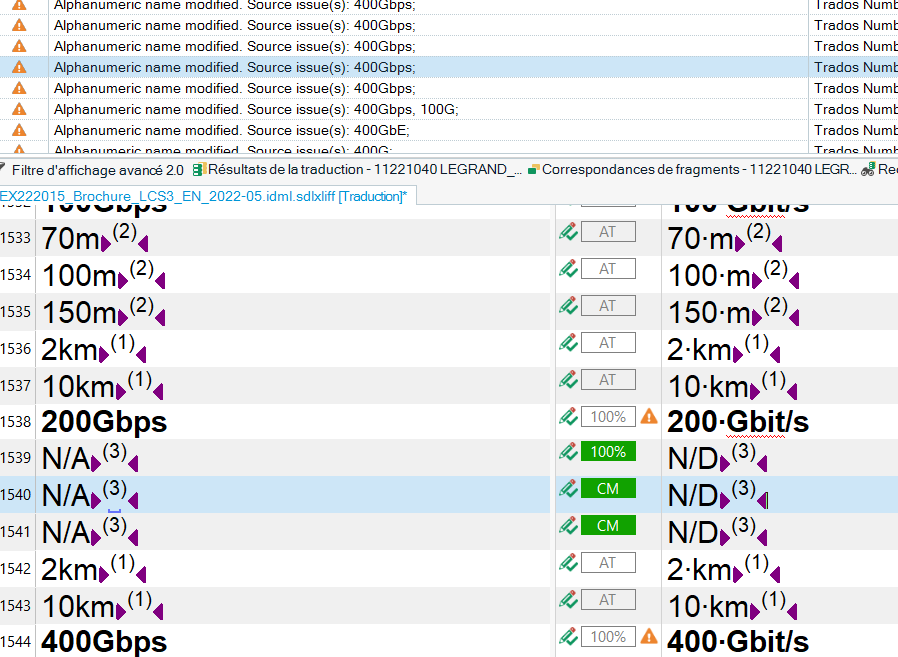Place cursor in target '100·m' of segment 1534
Image resolution: width=898 pixels, height=657 pixels.
pyautogui.click(x=709, y=276)
